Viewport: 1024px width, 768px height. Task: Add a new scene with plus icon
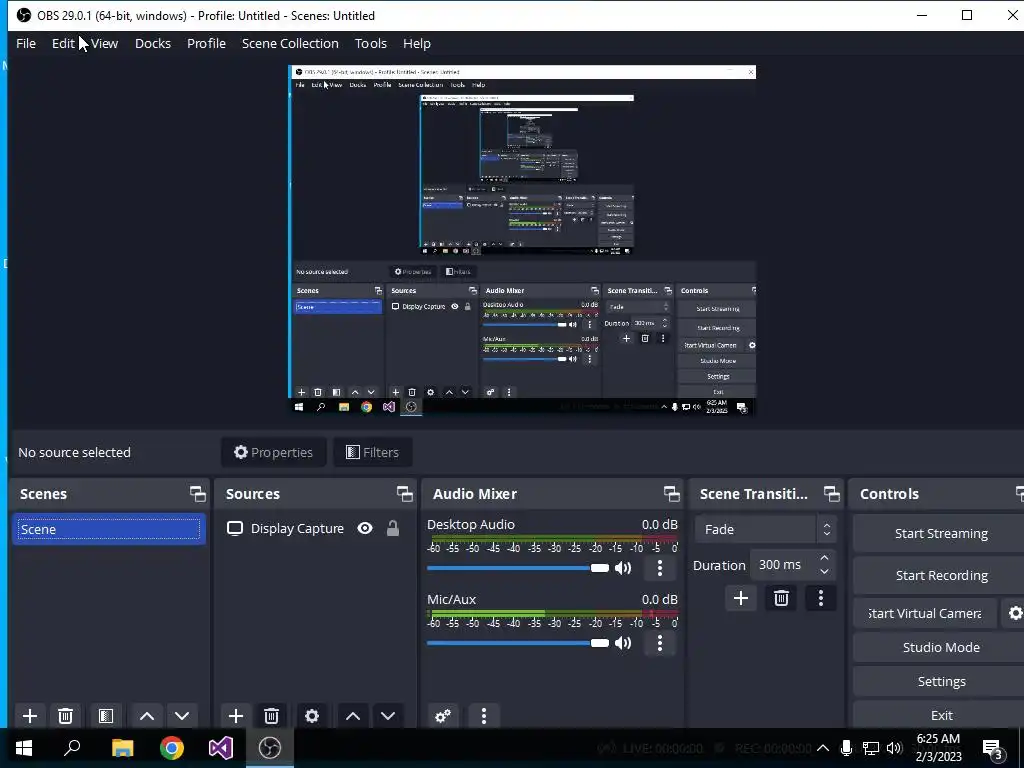click(29, 716)
